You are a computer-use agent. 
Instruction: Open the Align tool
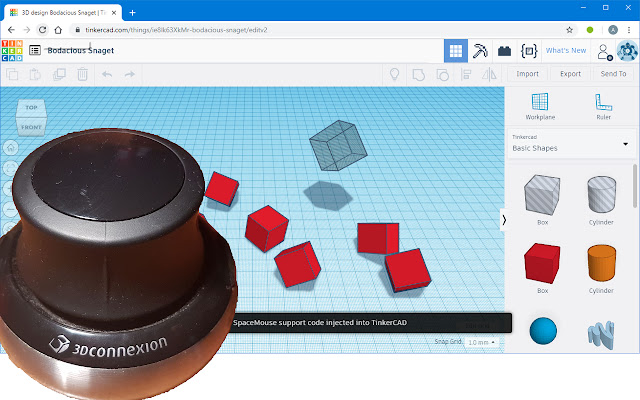466,74
